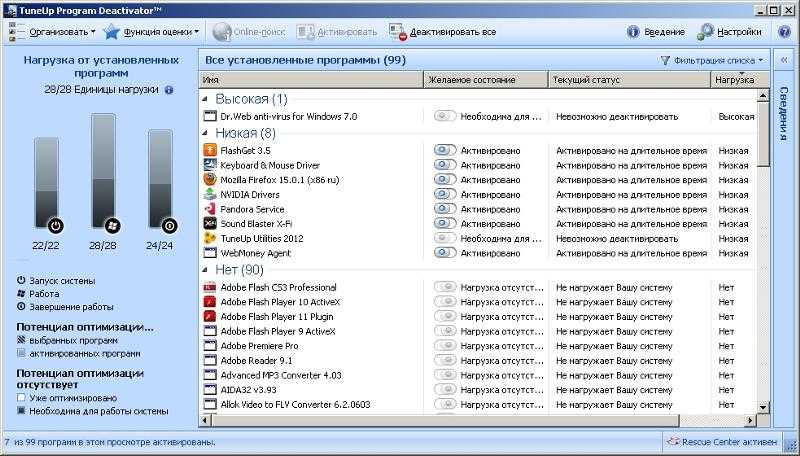Click the Adobe Flash CS3 Professional icon
Screen dimensions: 800x456
tap(210, 287)
